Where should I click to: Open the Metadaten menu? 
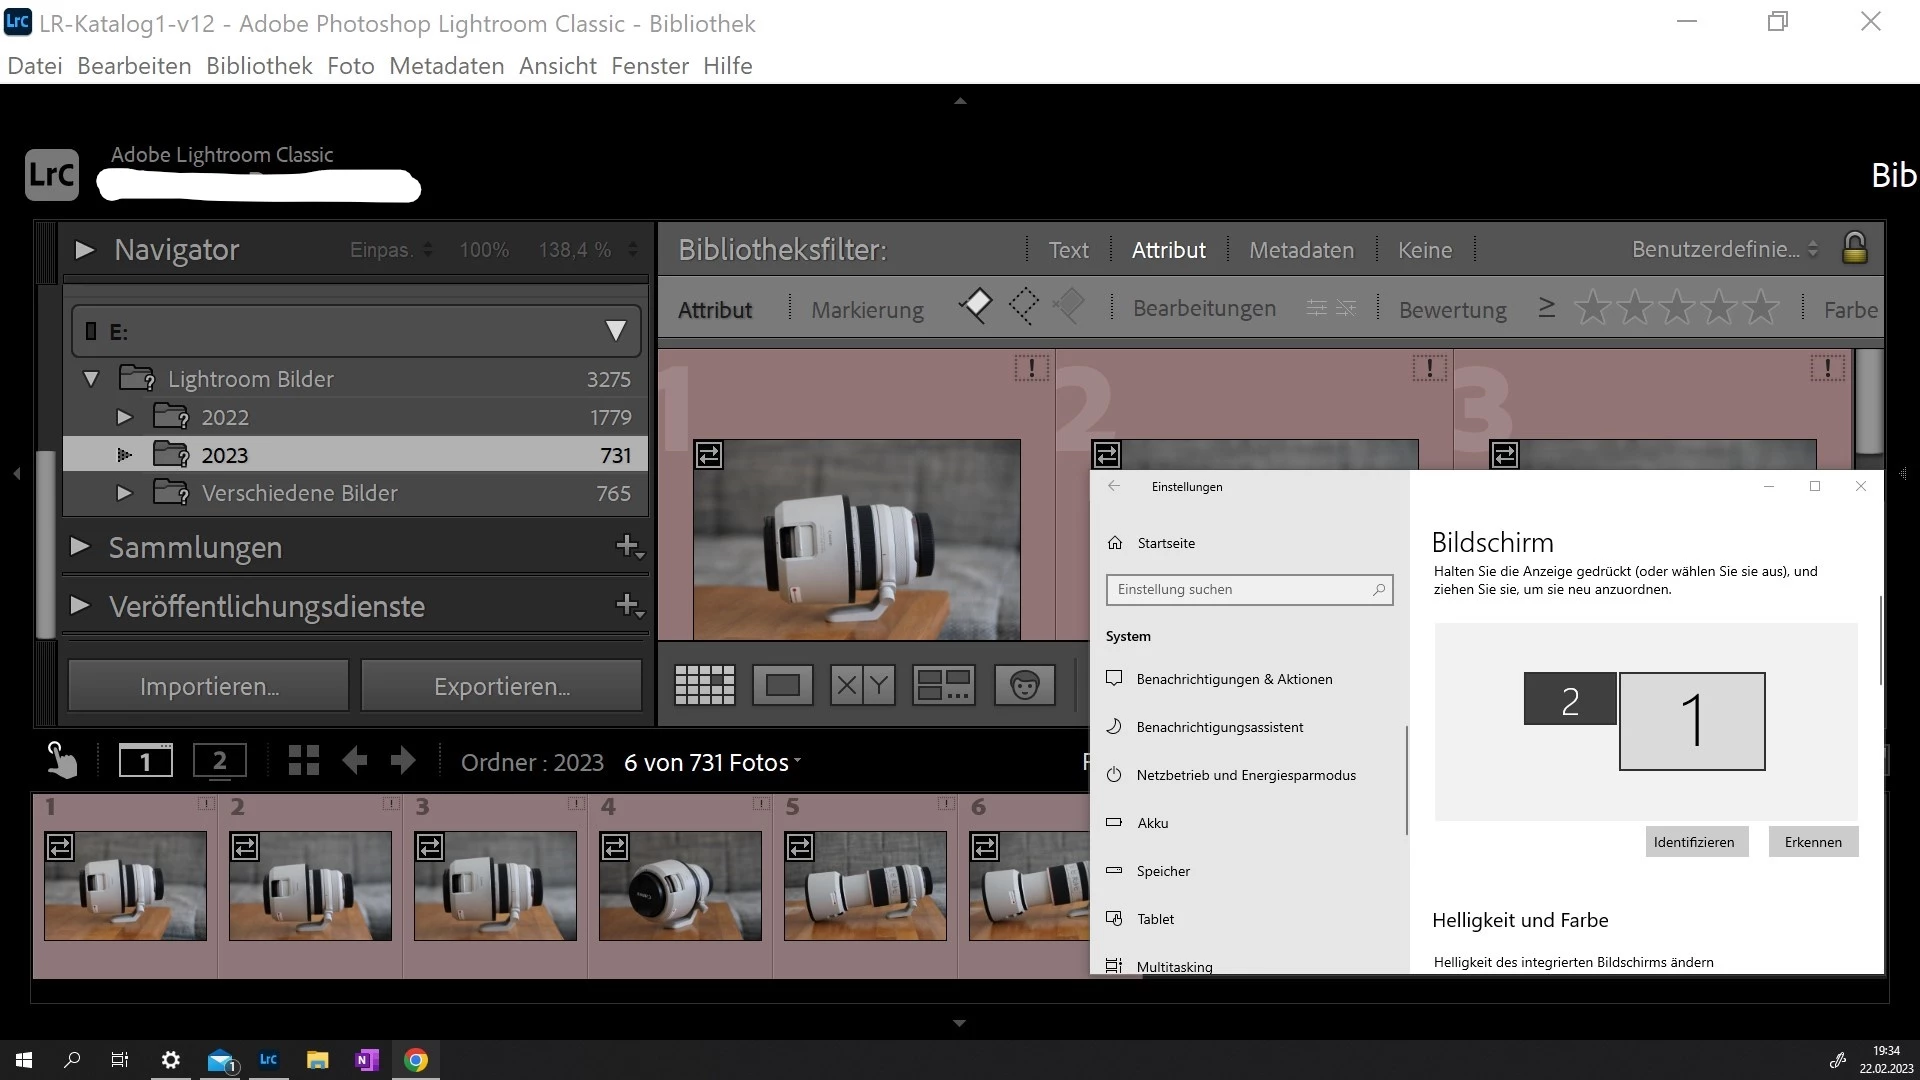[446, 66]
